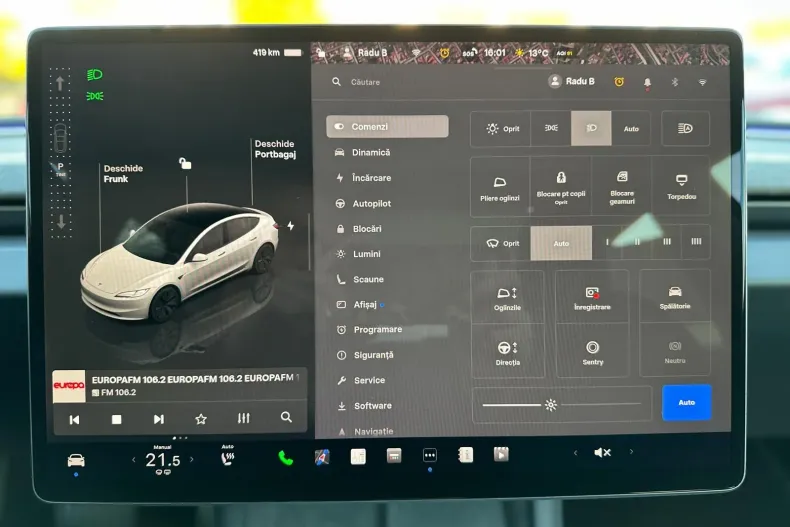Select wiper speed II
790x527 pixels.
click(x=637, y=243)
